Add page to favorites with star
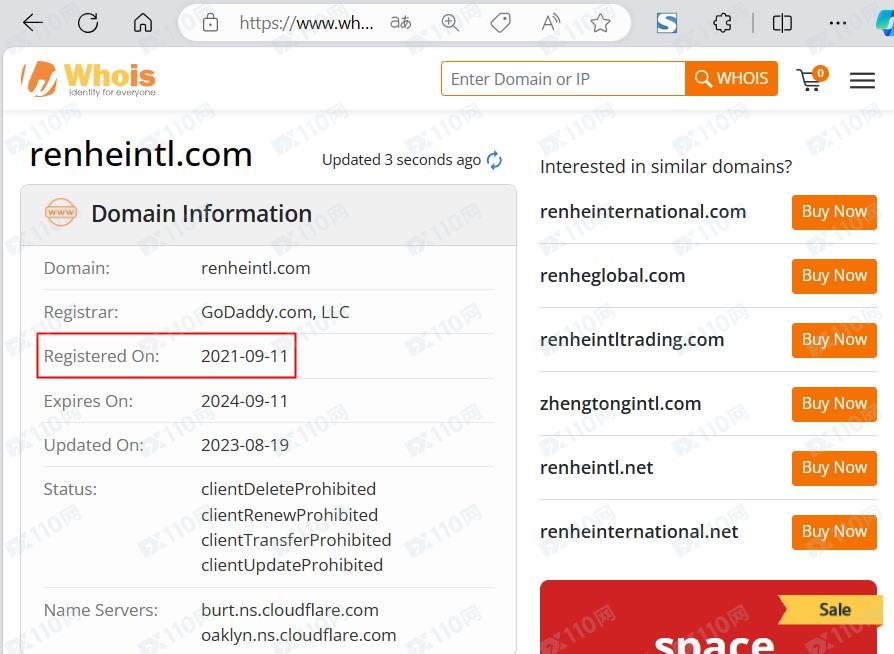 [600, 23]
